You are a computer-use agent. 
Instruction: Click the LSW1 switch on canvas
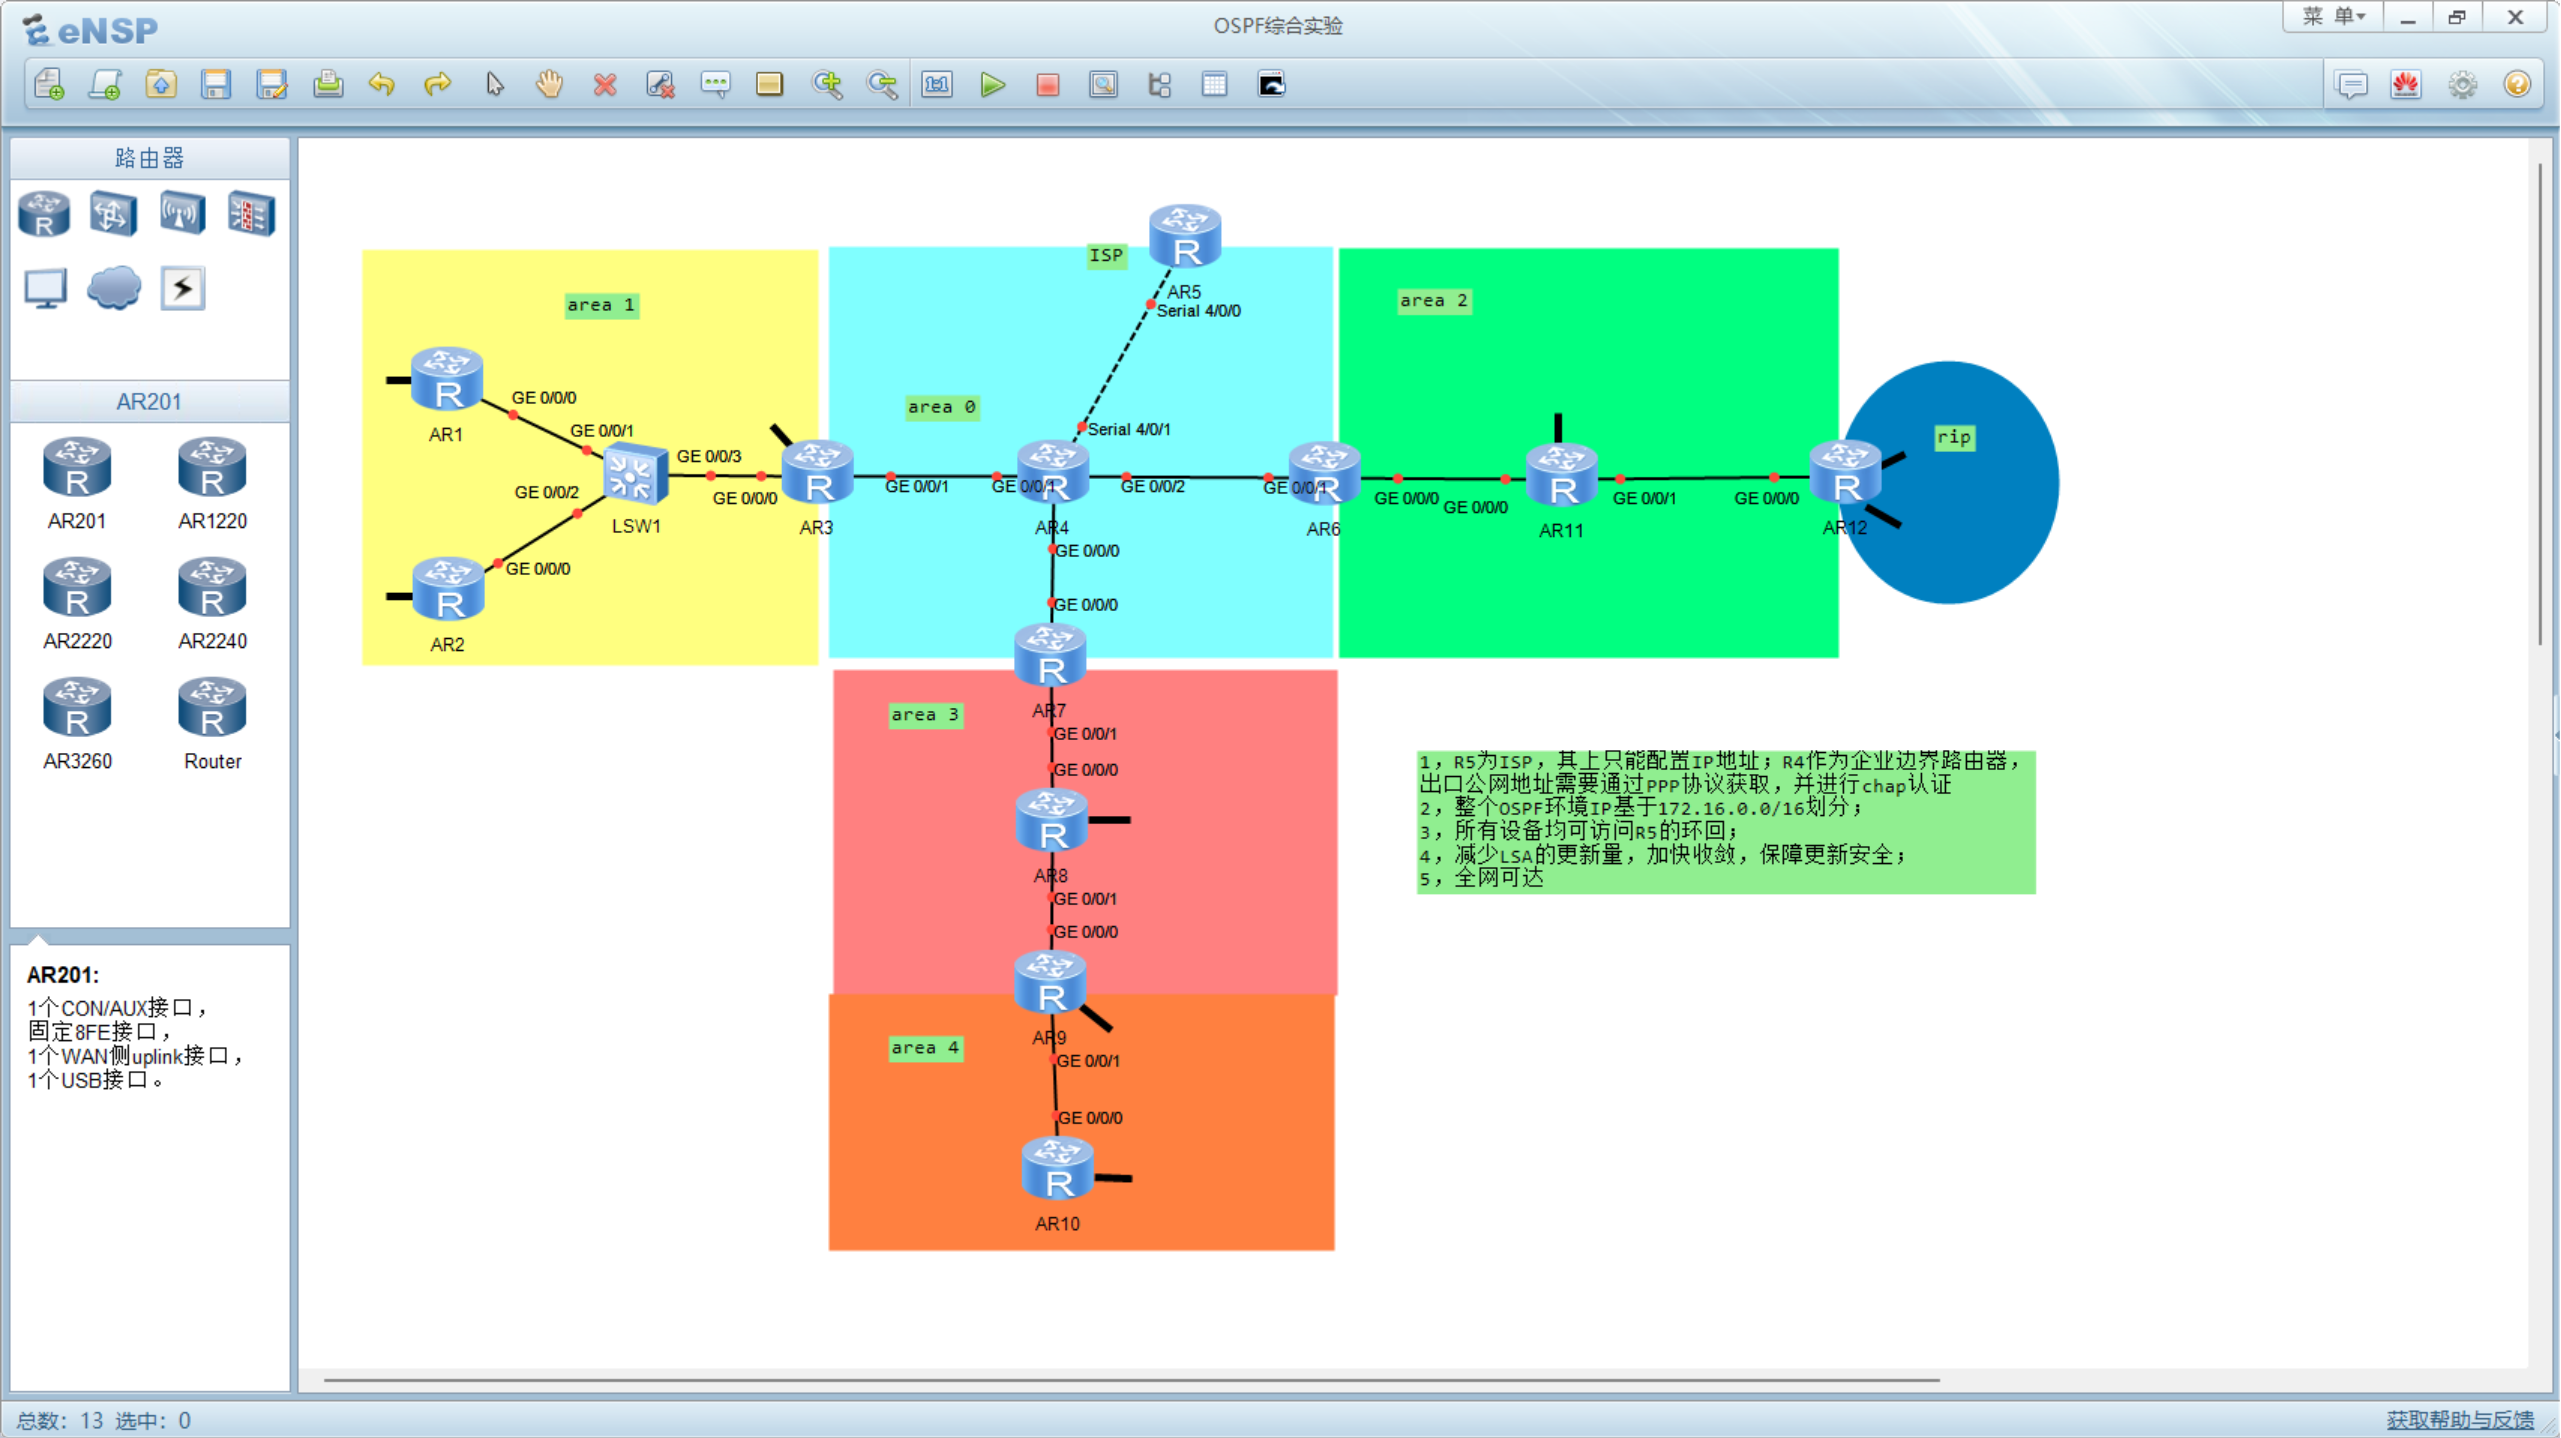tap(636, 476)
